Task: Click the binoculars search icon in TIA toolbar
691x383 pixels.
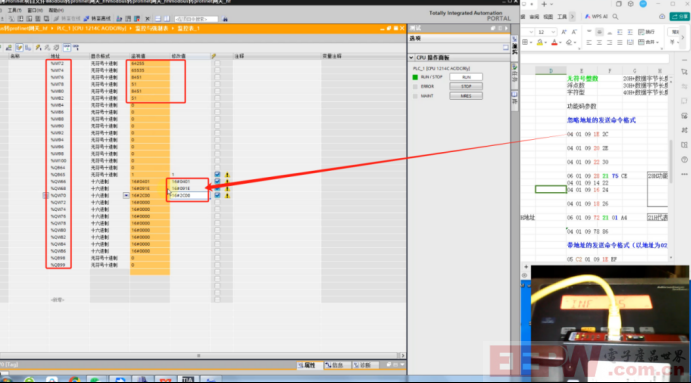Action: [x=225, y=19]
